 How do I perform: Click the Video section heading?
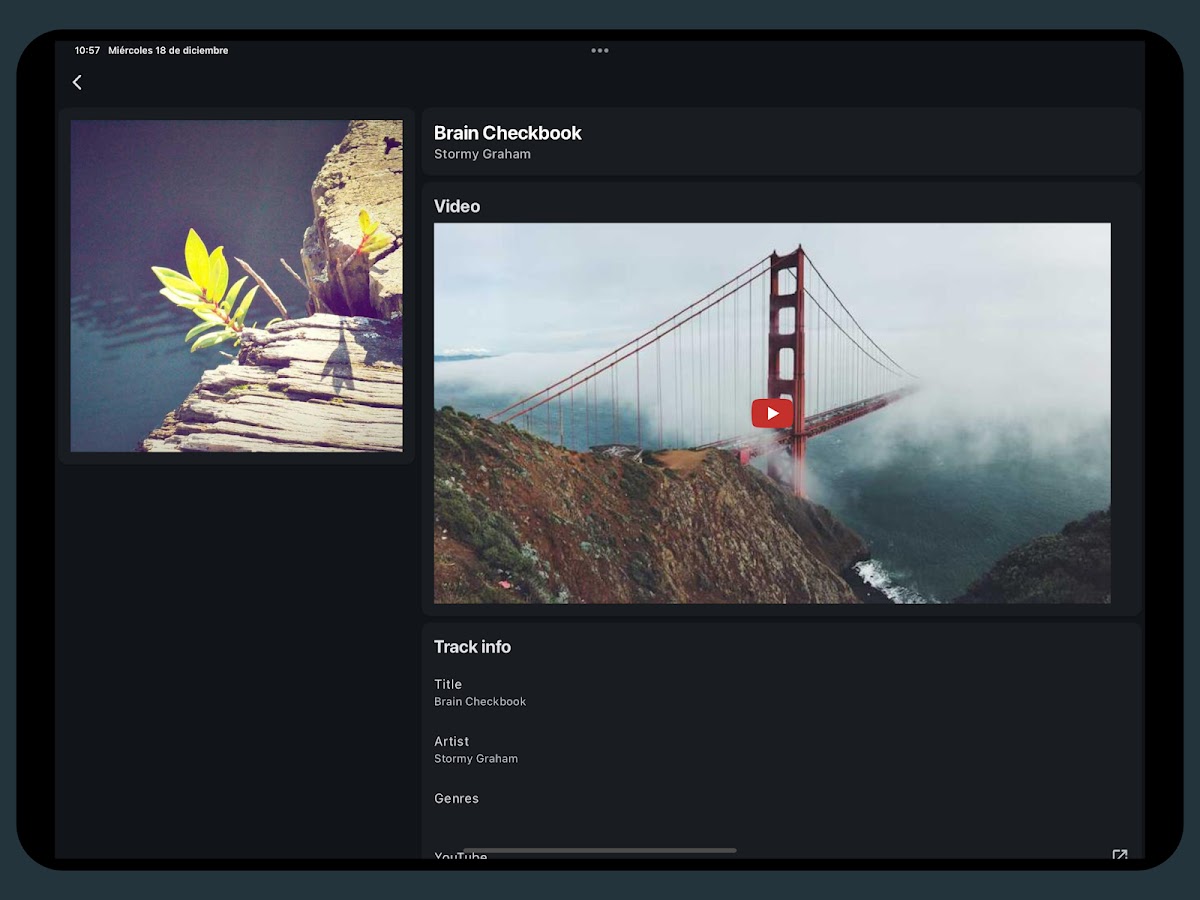(457, 206)
